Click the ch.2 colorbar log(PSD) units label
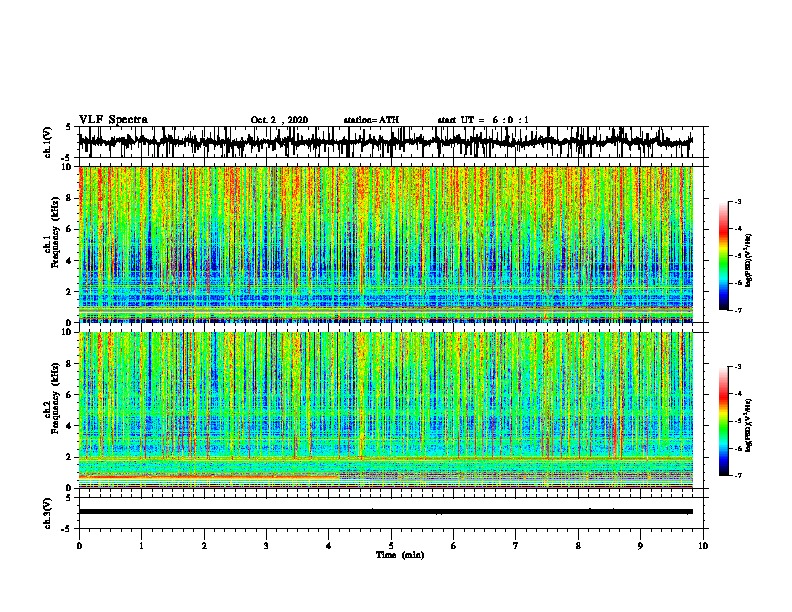792x612 pixels. pos(749,425)
